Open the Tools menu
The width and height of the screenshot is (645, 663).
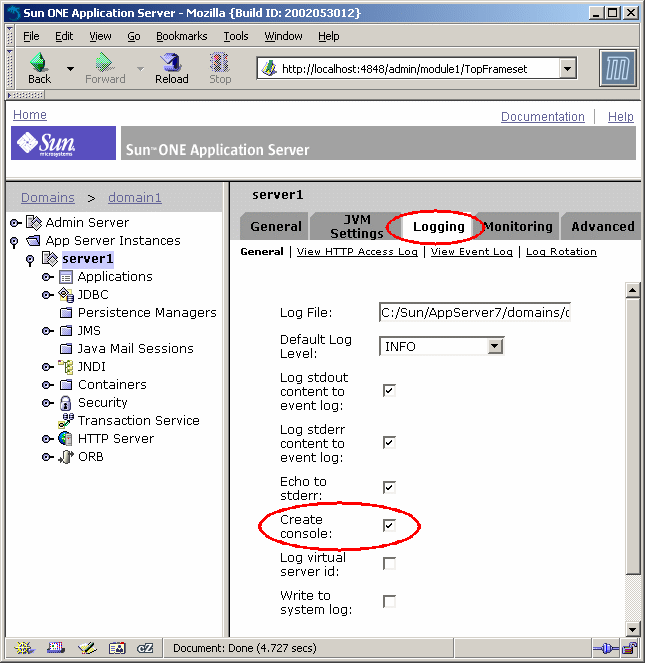pos(236,36)
